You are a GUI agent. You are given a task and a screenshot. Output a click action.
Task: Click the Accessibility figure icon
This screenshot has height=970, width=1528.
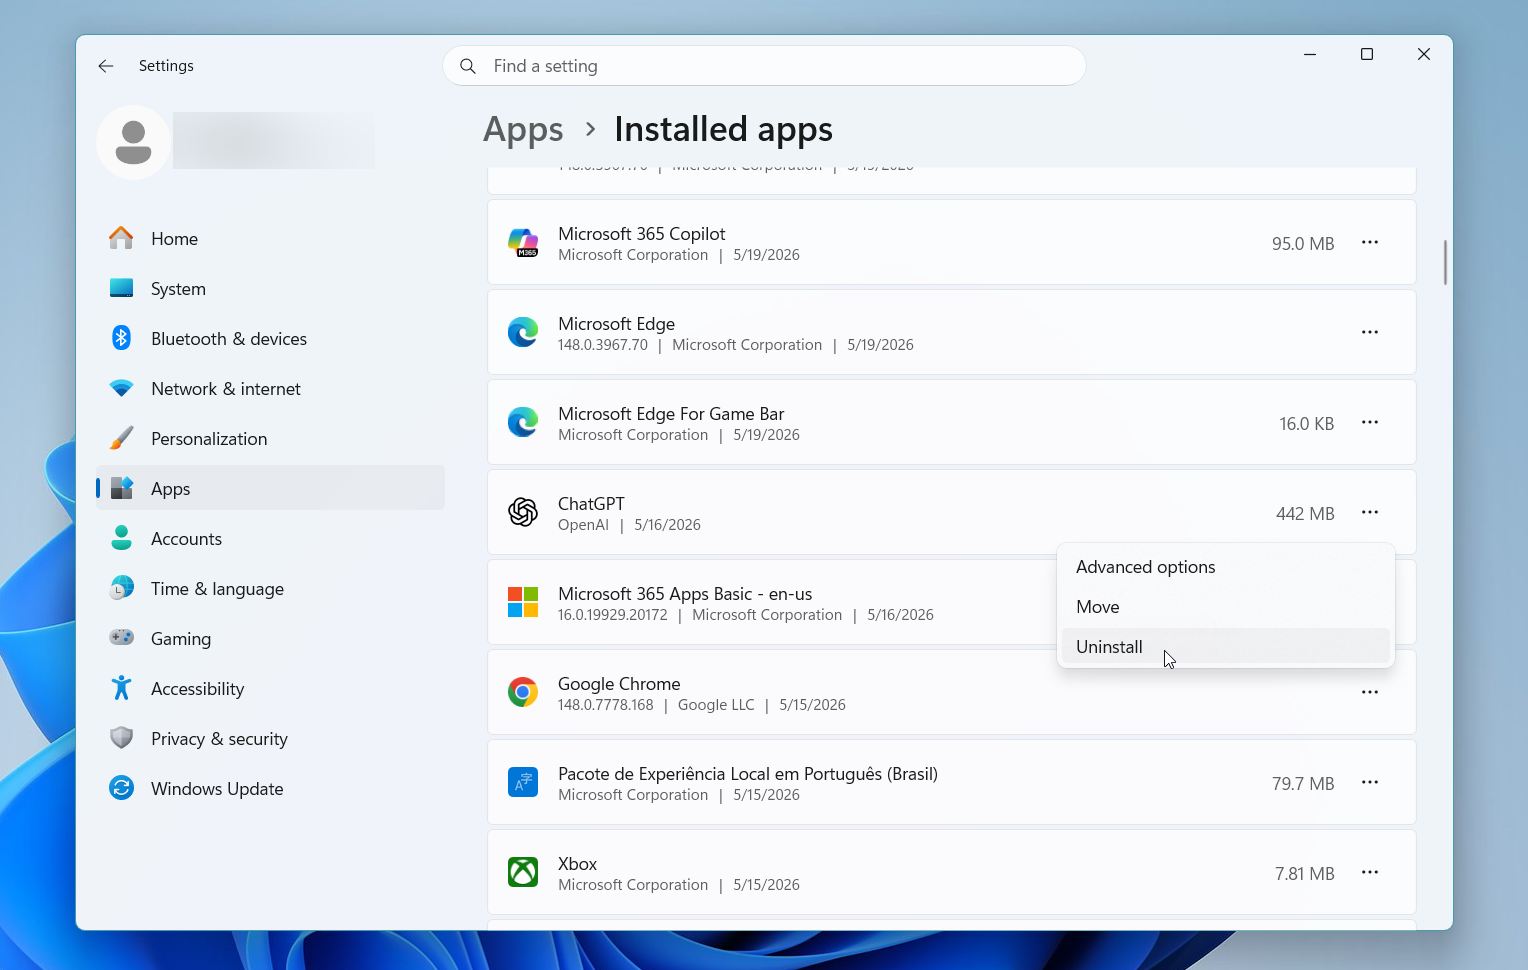coord(121,688)
